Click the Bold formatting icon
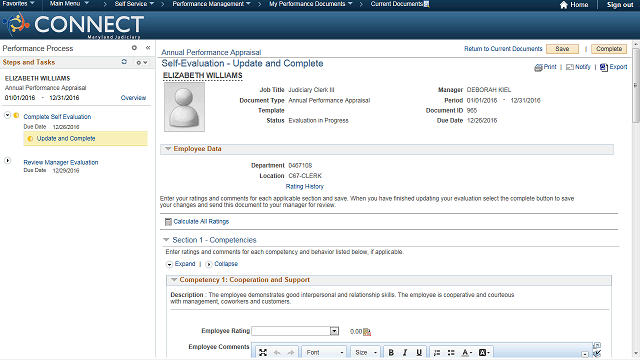Screen dimensions: 640x360 click(391, 352)
